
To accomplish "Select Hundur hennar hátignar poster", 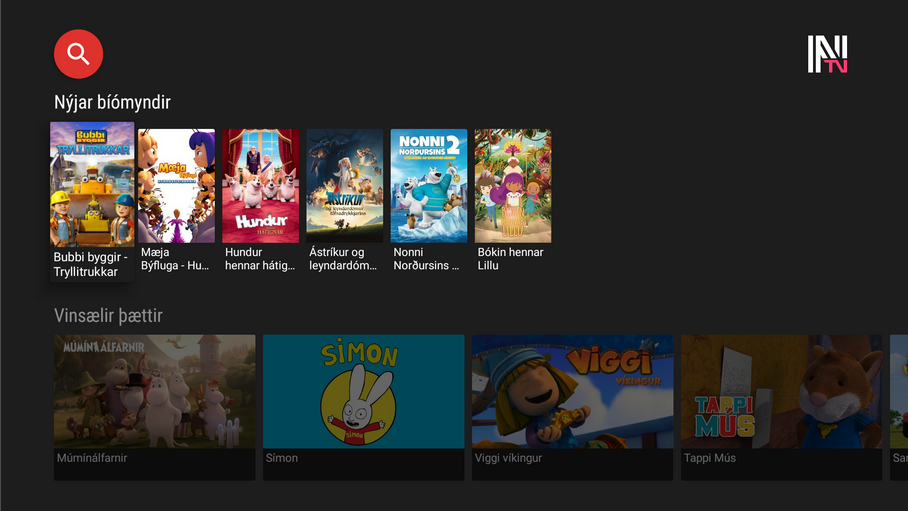I will [261, 185].
